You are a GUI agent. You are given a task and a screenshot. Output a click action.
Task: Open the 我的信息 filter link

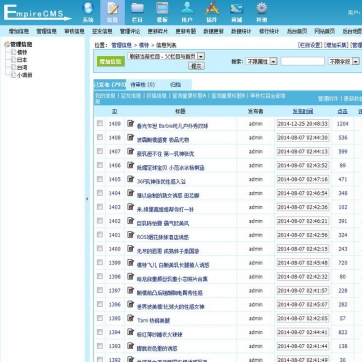click(105, 96)
